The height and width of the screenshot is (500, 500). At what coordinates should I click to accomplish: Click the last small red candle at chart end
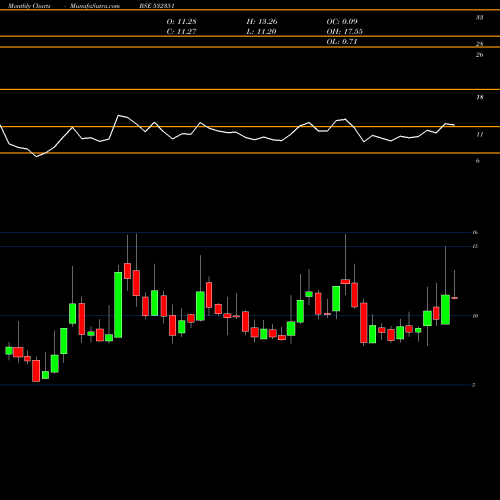coord(454,298)
